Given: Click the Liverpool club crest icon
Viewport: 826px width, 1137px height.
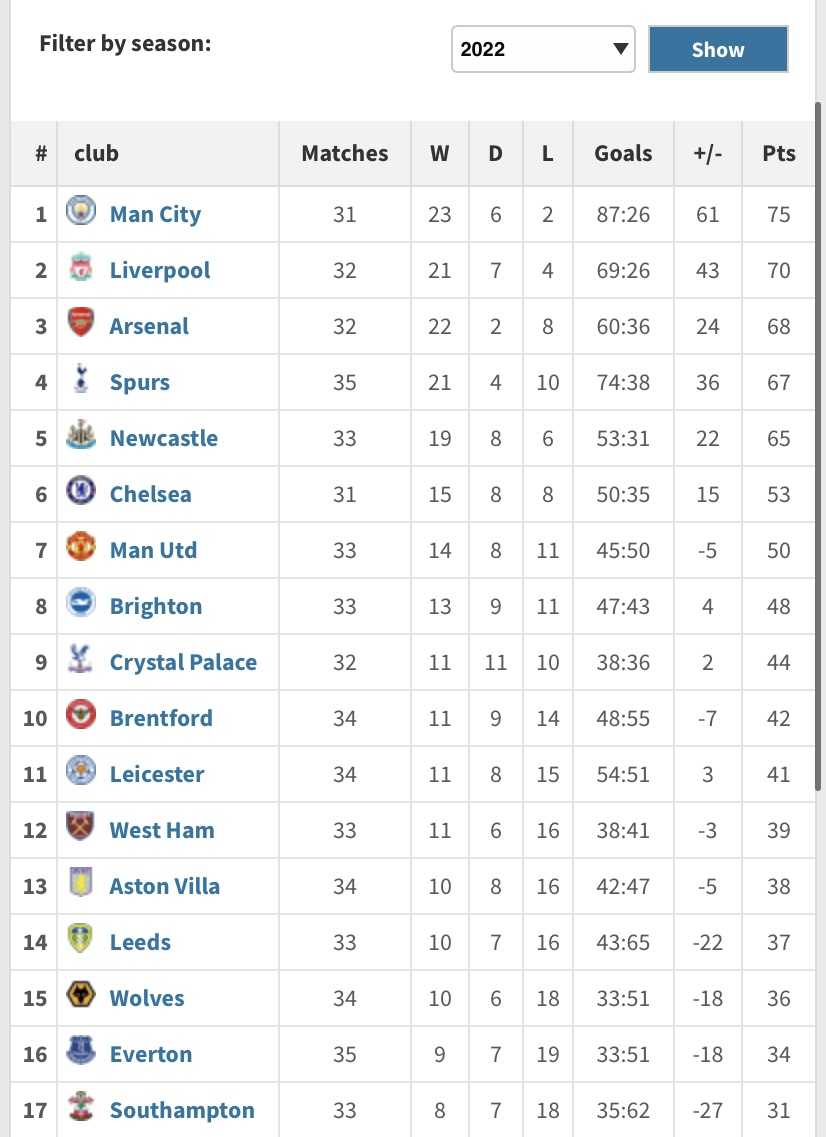Looking at the screenshot, I should 80,268.
